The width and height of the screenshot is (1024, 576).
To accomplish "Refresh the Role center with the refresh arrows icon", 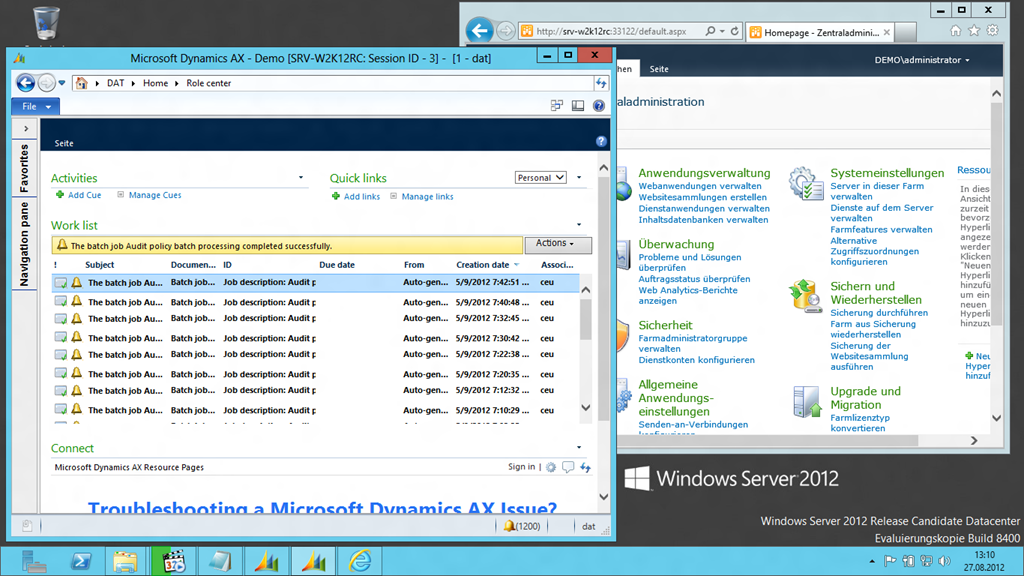I will click(x=601, y=84).
